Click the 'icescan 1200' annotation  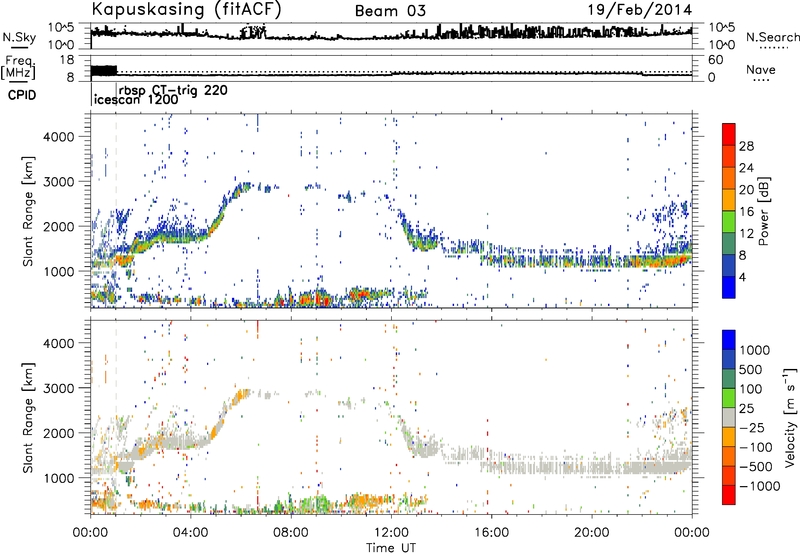click(x=137, y=99)
